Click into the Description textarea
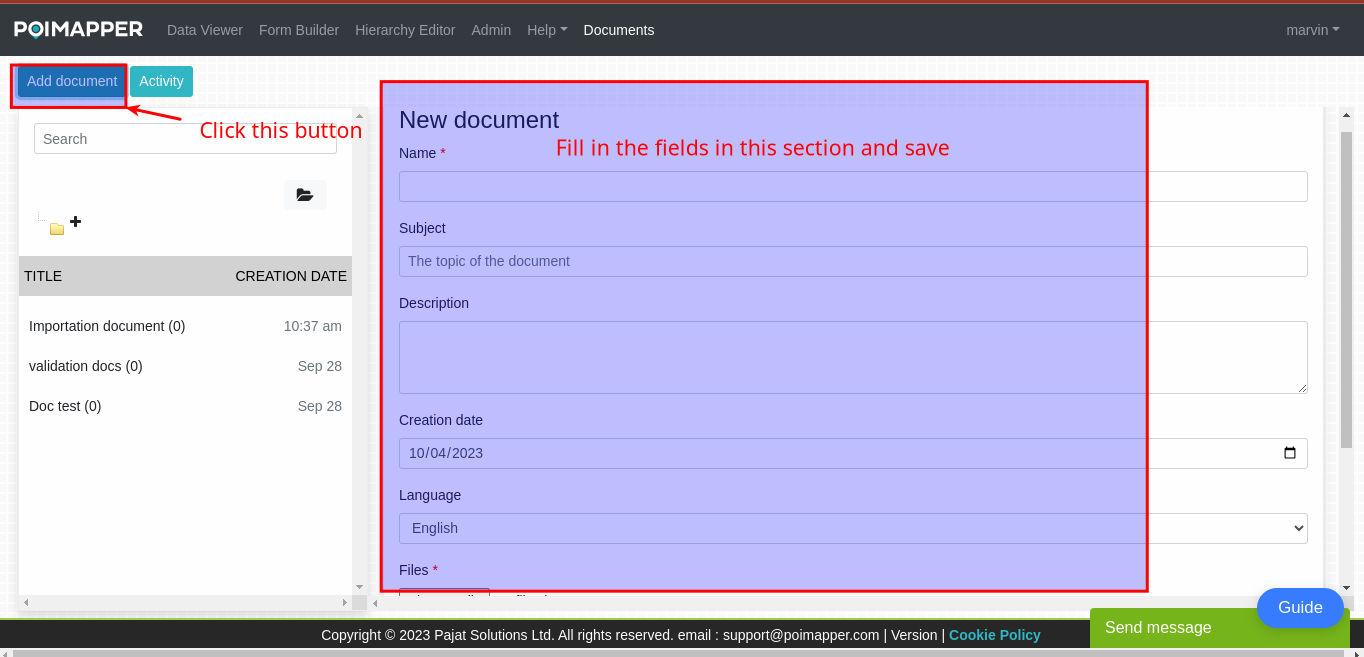The width and height of the screenshot is (1364, 657). 853,357
